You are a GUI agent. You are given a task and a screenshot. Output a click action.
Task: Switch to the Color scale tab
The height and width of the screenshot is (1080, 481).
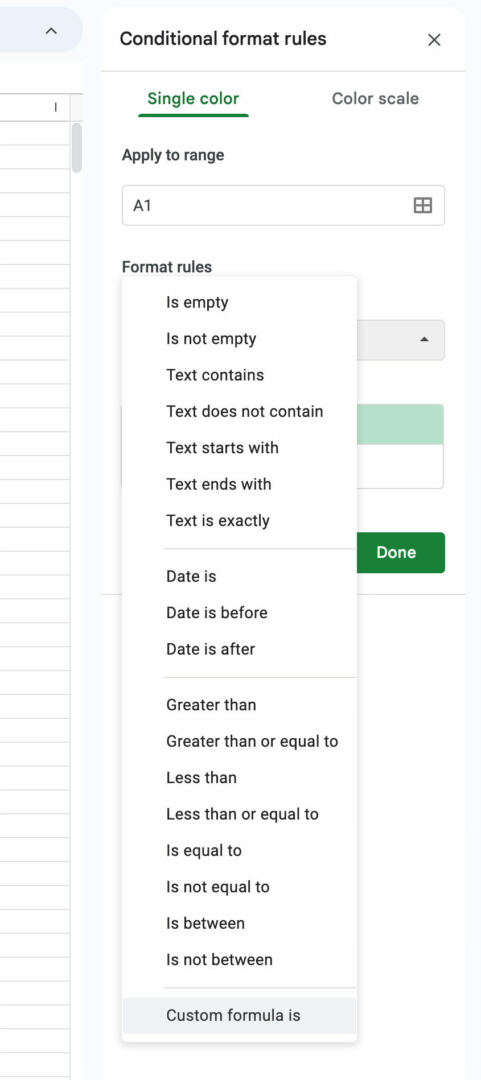pos(375,98)
